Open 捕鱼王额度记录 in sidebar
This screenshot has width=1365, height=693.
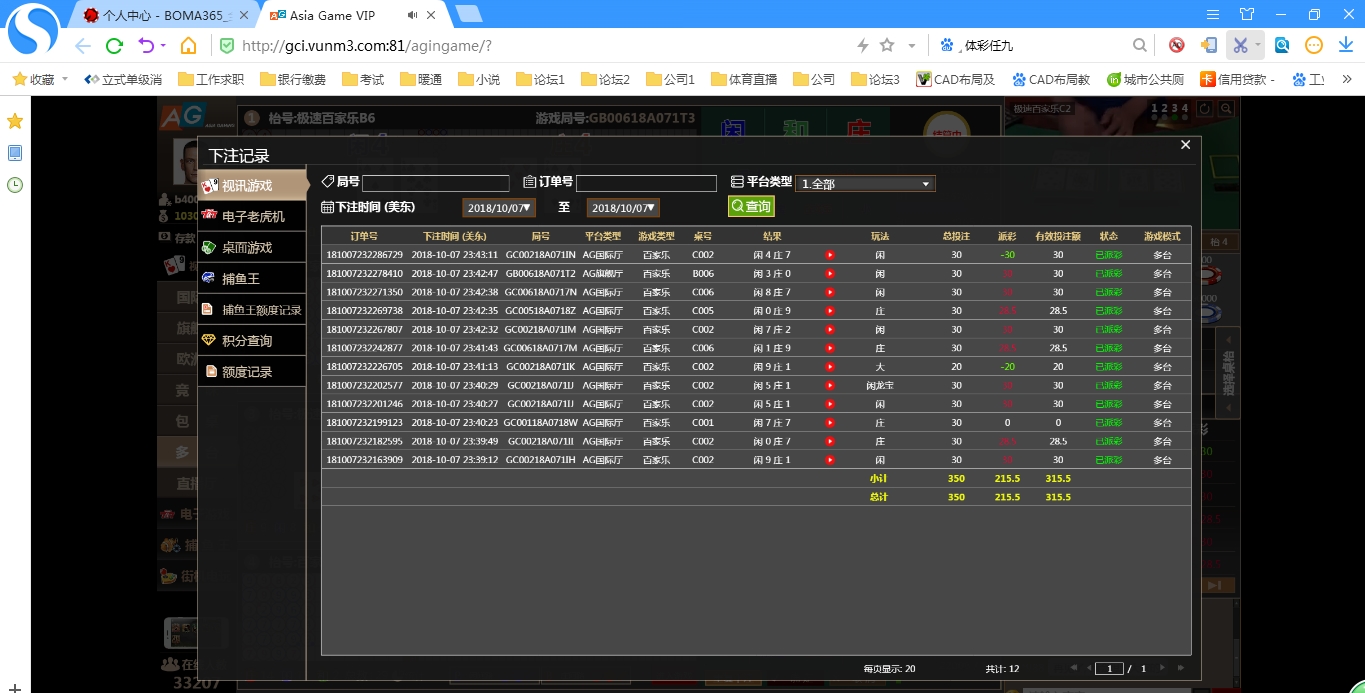pyautogui.click(x=252, y=309)
